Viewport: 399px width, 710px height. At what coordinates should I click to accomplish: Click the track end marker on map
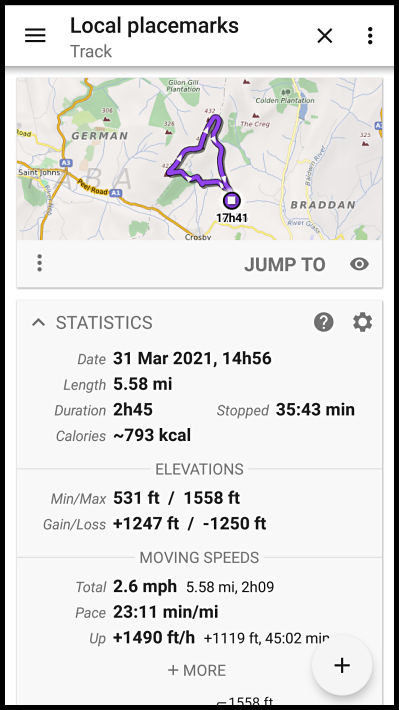coord(232,200)
